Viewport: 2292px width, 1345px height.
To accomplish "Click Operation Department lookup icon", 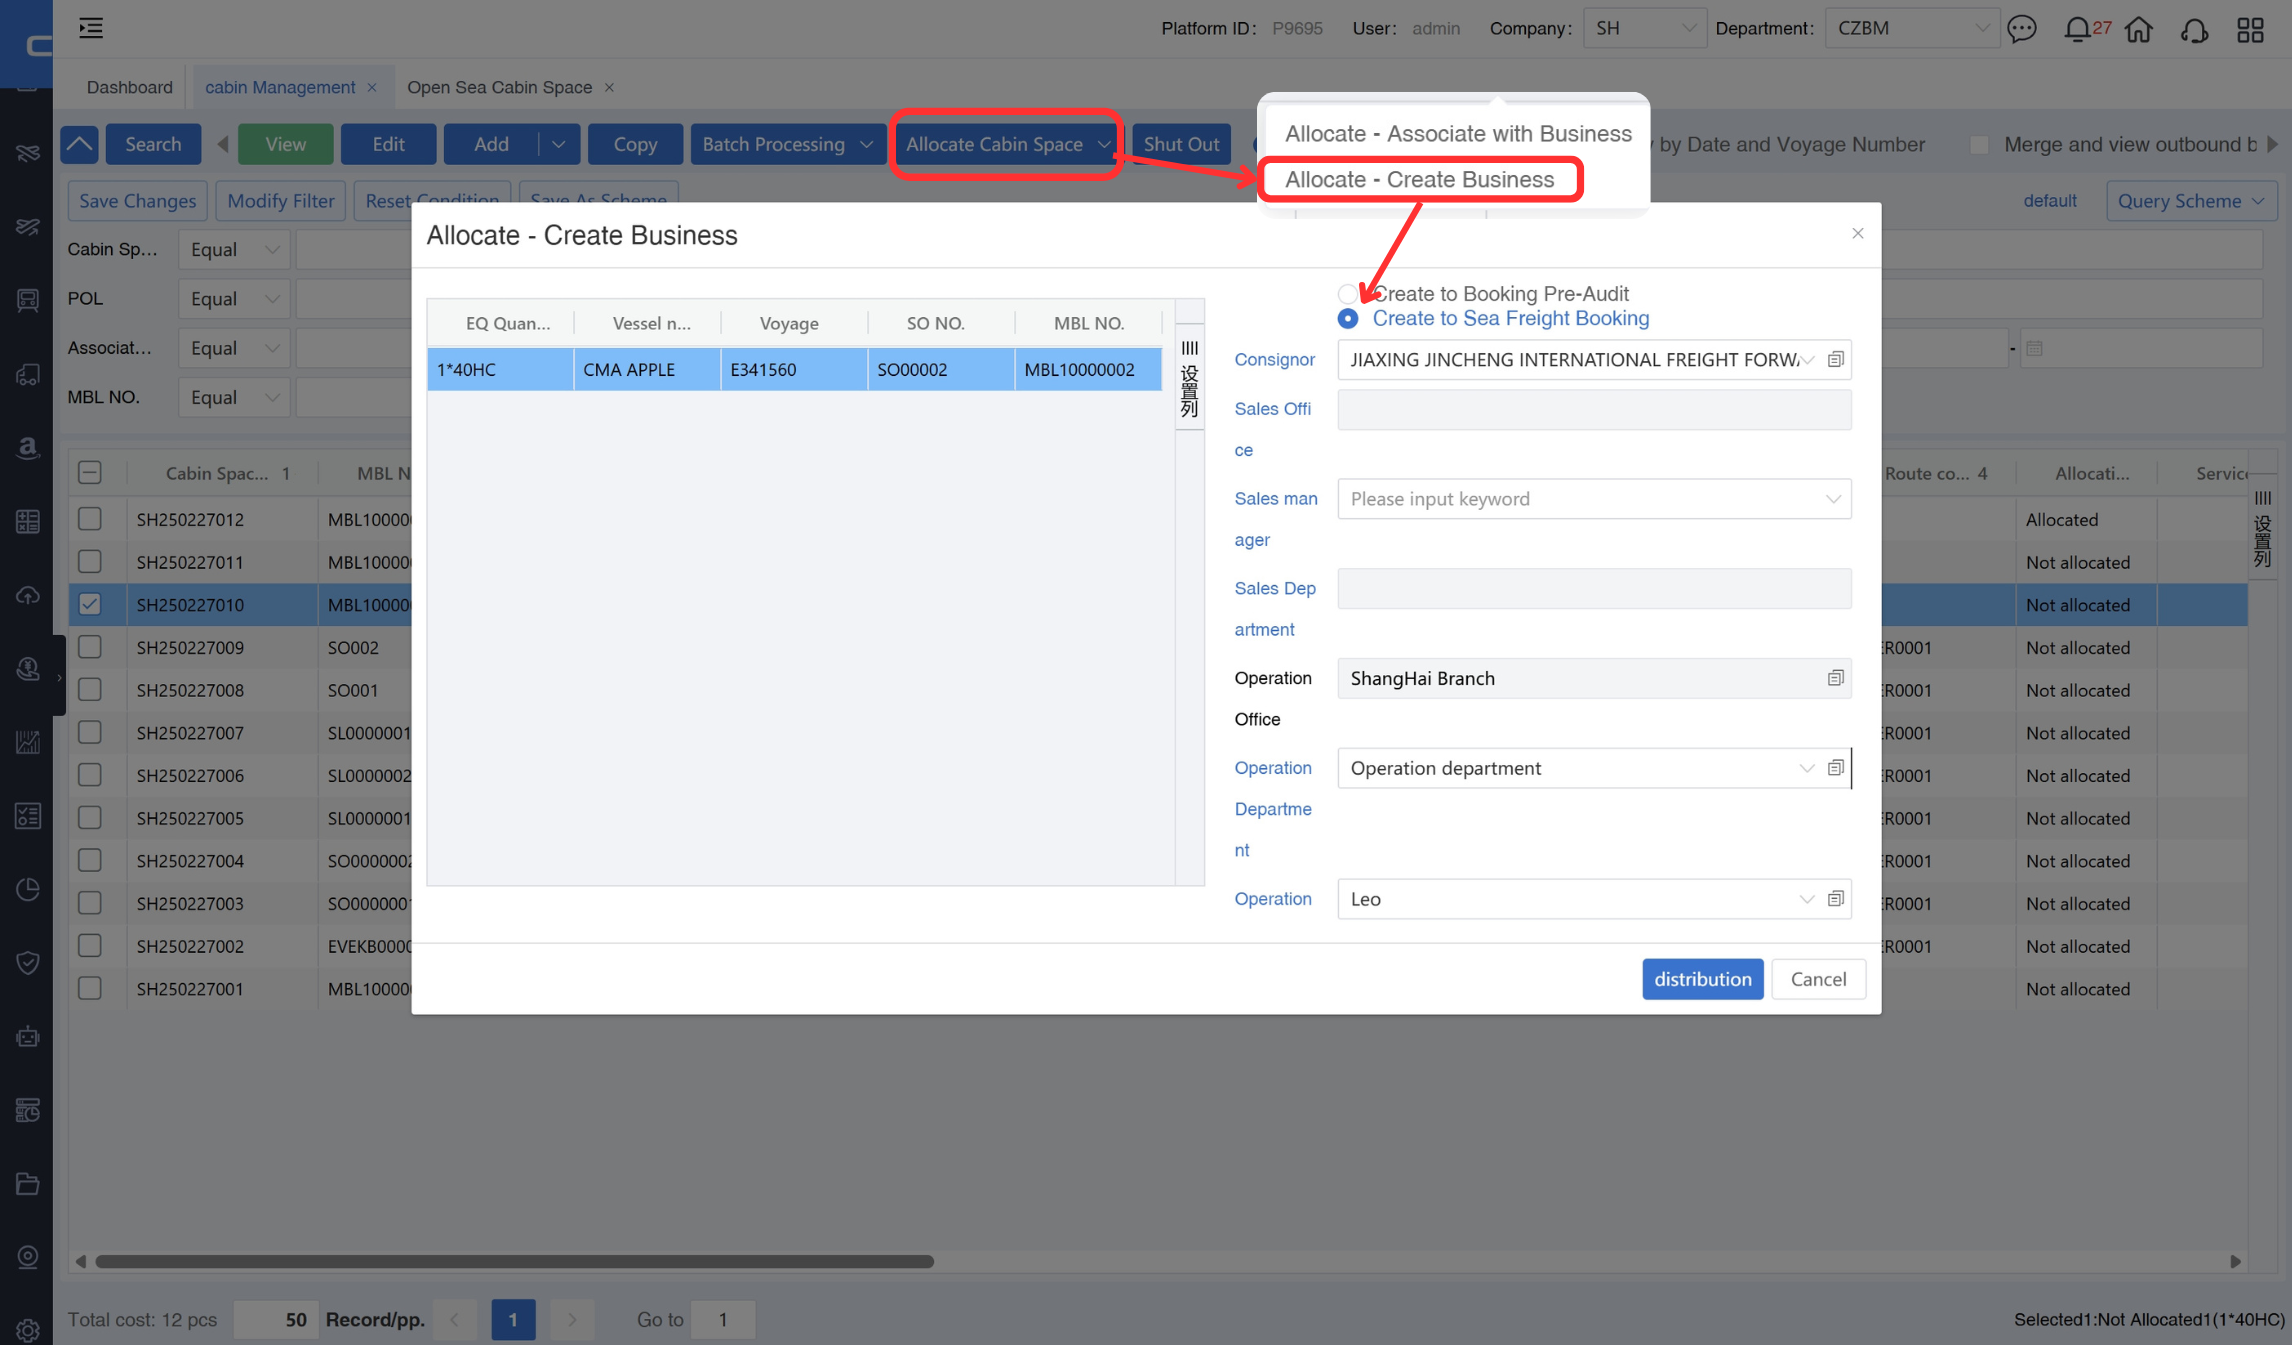I will 1835,768.
